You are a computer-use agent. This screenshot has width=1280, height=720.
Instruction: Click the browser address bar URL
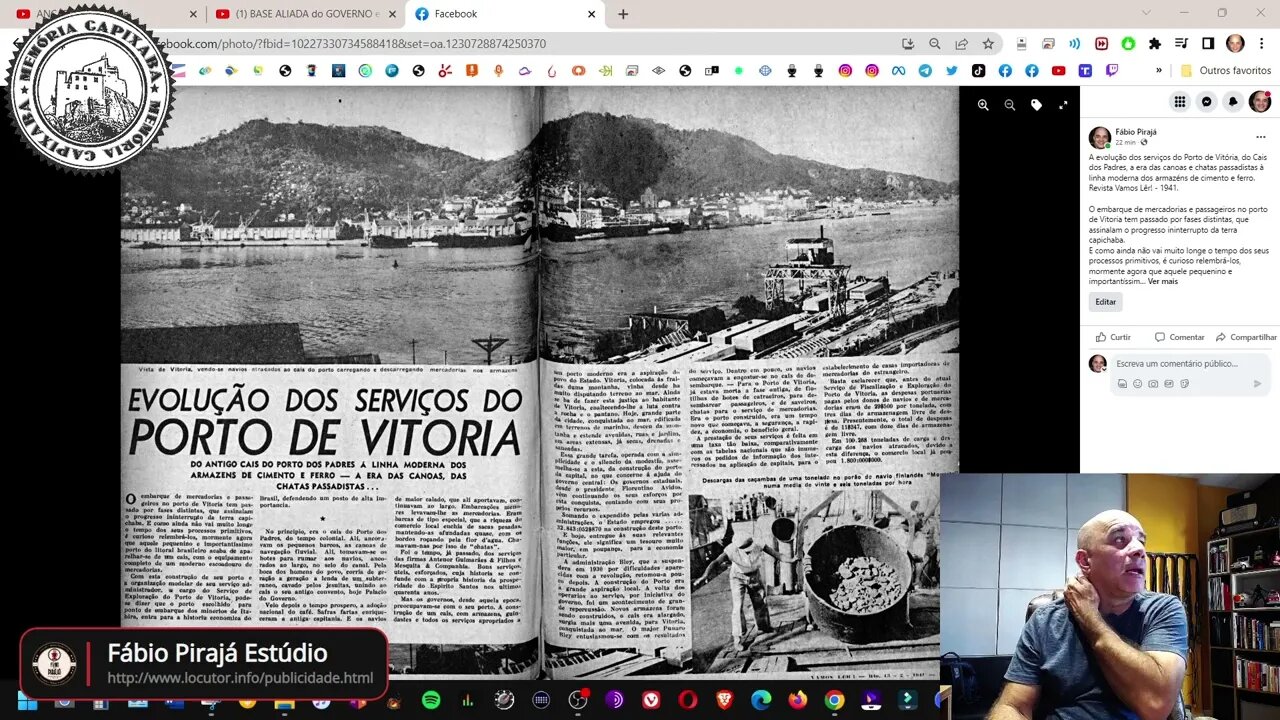[x=352, y=44]
